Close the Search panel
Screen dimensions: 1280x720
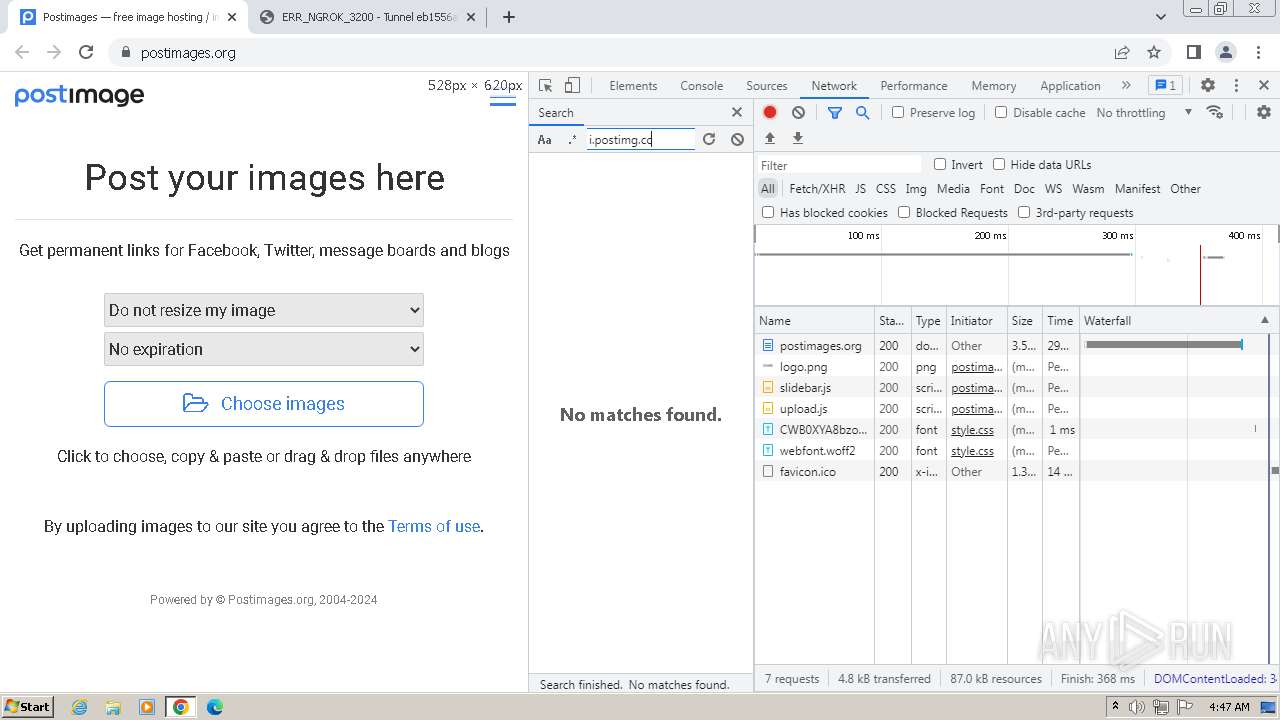(x=737, y=113)
